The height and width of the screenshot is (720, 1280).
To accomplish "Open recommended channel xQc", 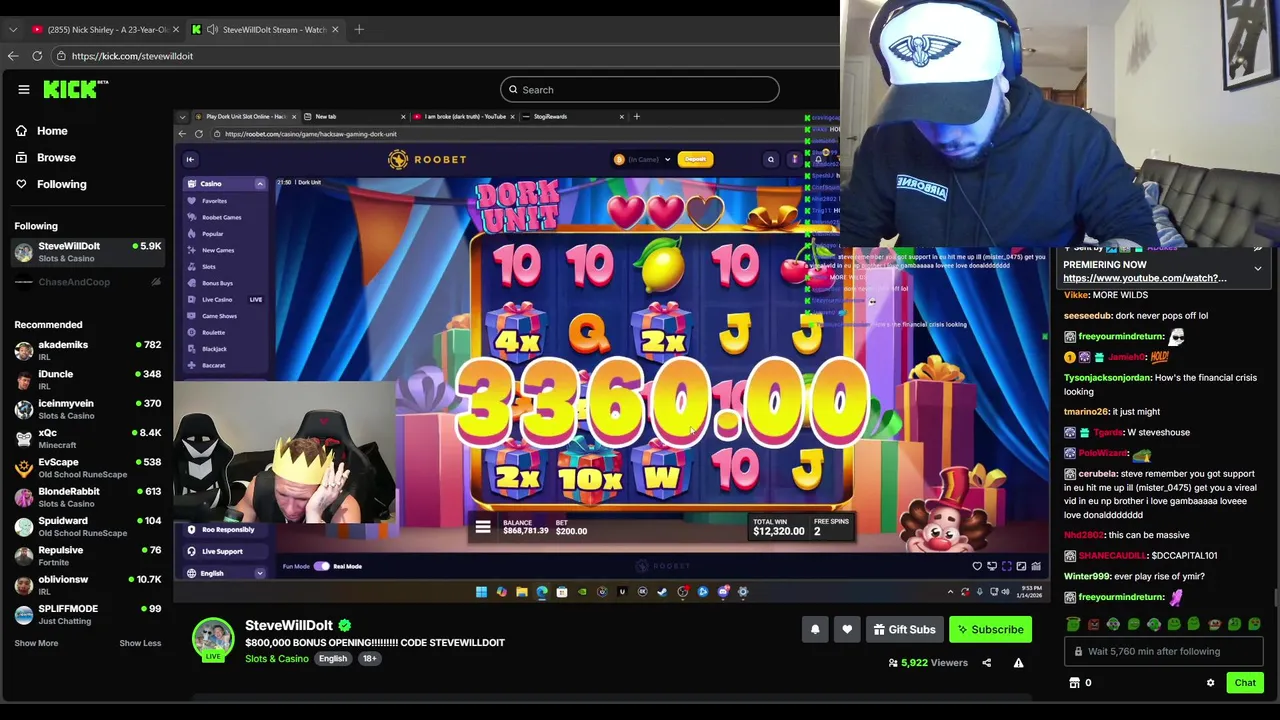I will pos(86,438).
